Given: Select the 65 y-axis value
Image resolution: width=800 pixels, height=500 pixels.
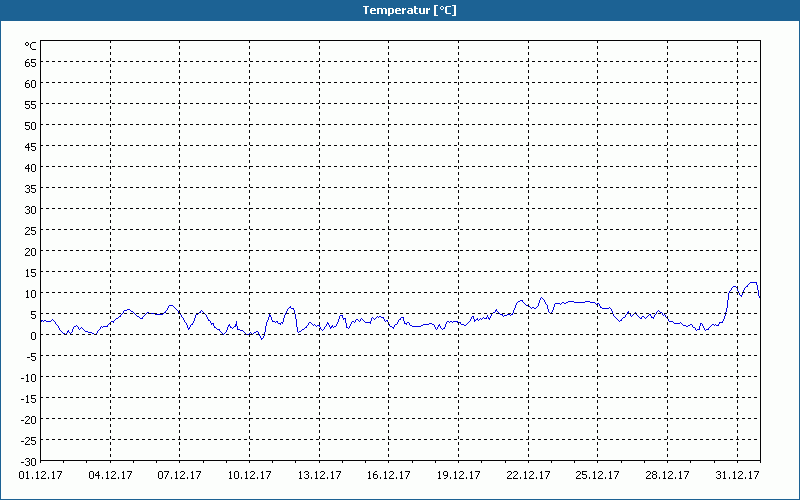Looking at the screenshot, I should [x=31, y=63].
